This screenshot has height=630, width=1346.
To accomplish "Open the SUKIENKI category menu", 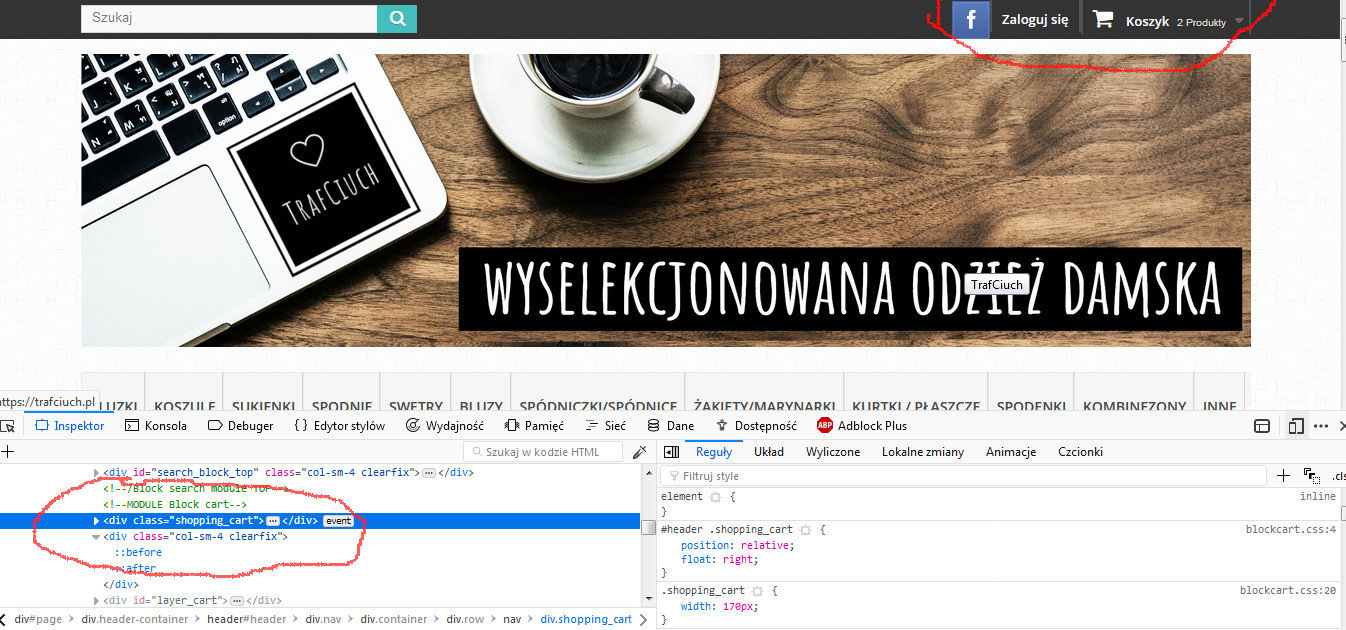I will click(x=263, y=406).
